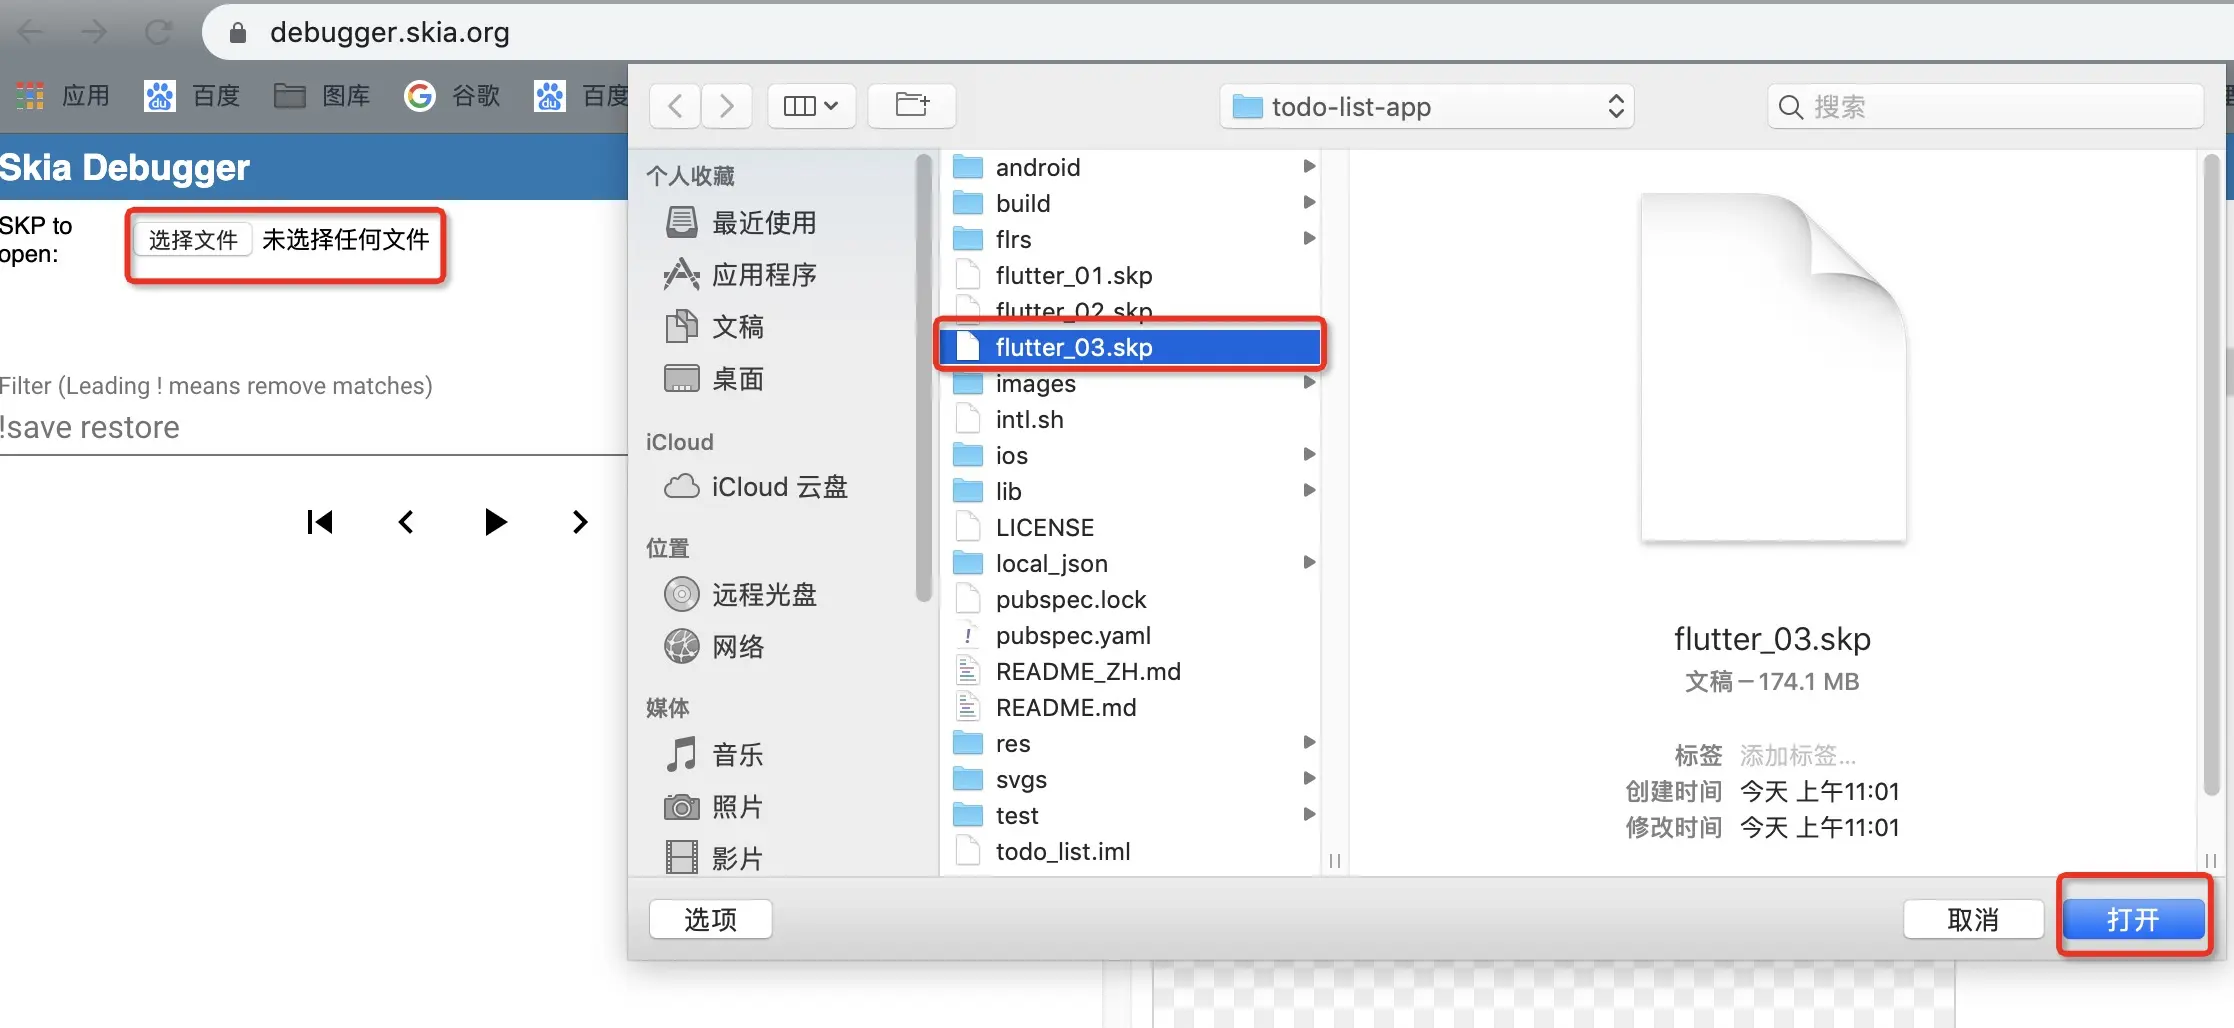This screenshot has height=1028, width=2234.
Task: Open the iCloud 云盘 sidebar location
Action: 757,487
